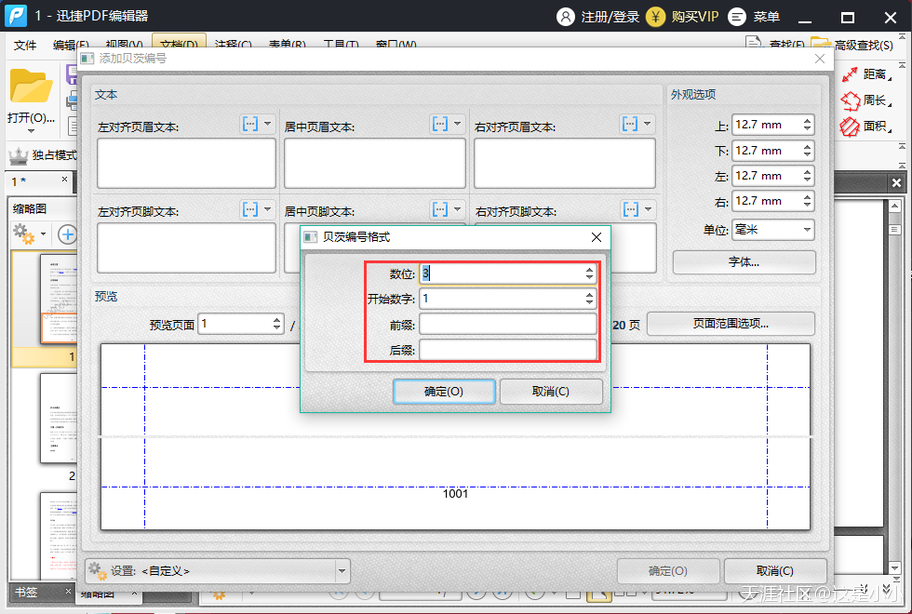
Task: Click 确定(O) in 添加贝茨编号 dialog
Action: 668,571
